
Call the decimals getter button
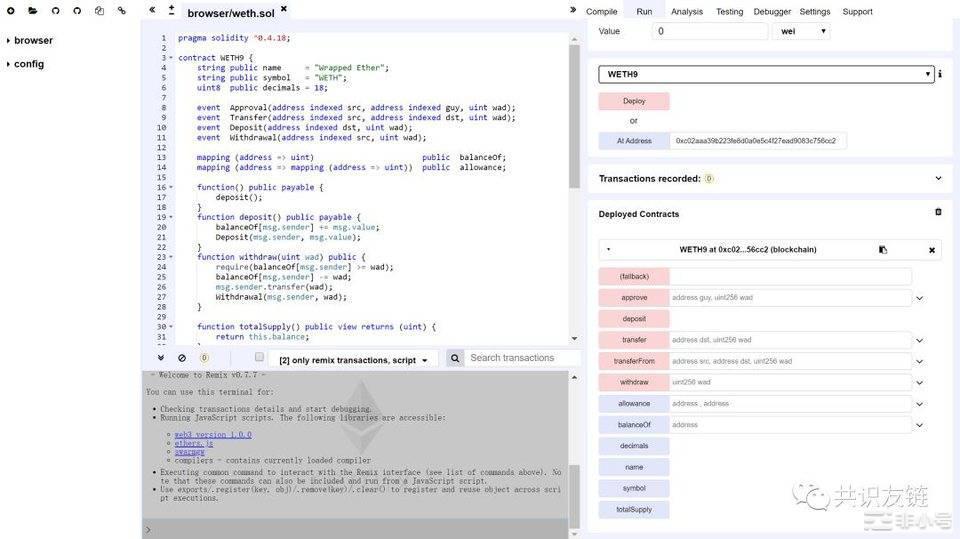click(x=634, y=446)
